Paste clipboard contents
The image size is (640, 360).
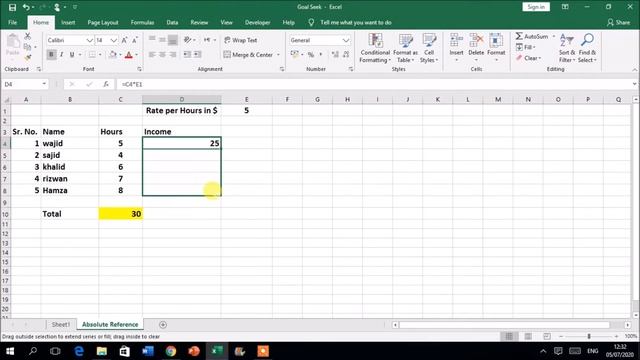[13, 45]
